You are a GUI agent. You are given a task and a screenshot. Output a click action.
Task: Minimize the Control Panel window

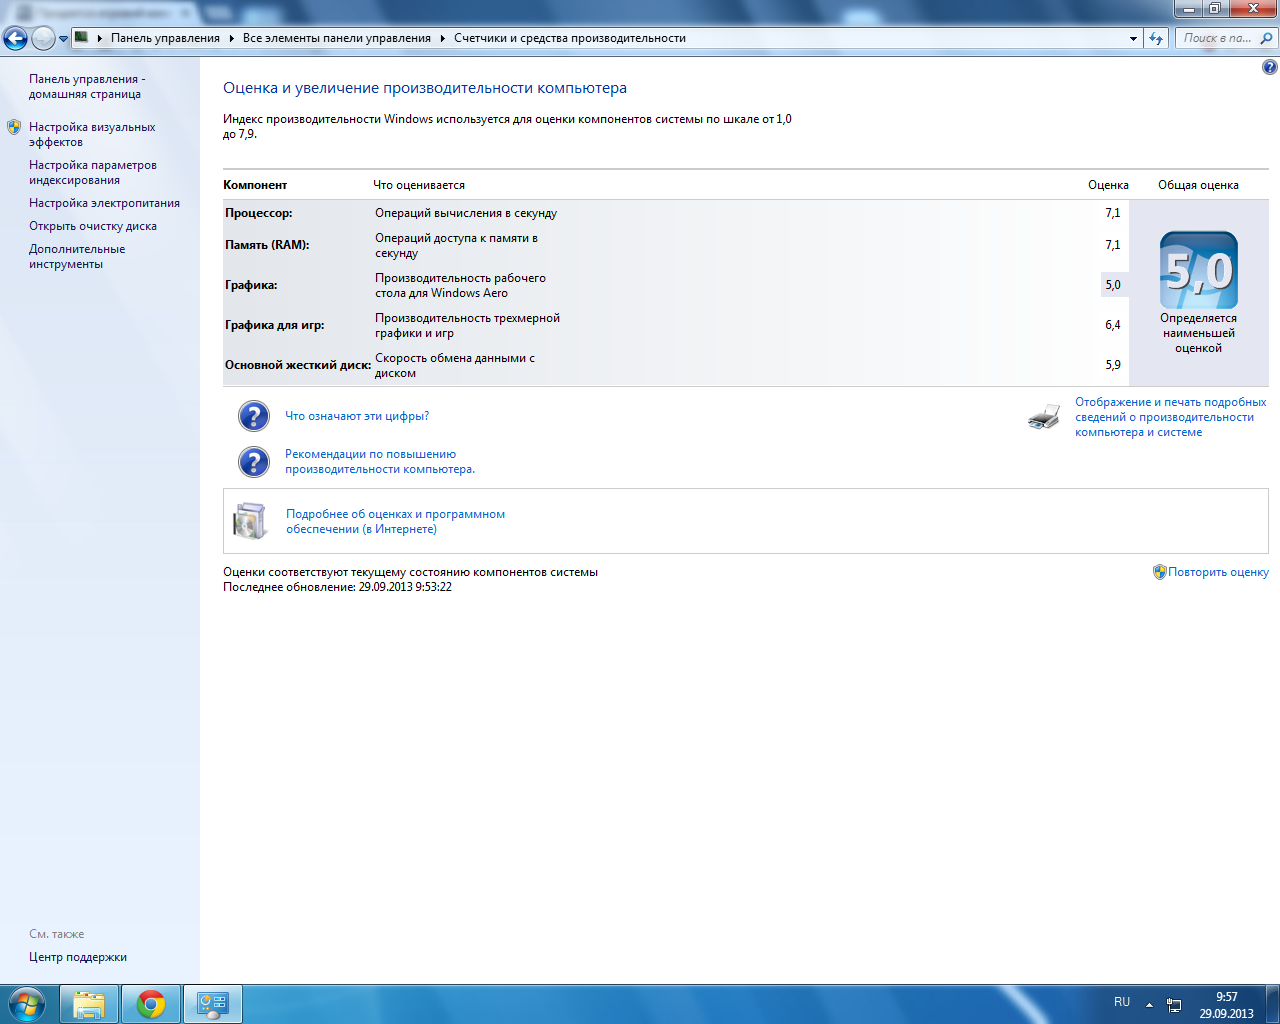(x=1189, y=8)
